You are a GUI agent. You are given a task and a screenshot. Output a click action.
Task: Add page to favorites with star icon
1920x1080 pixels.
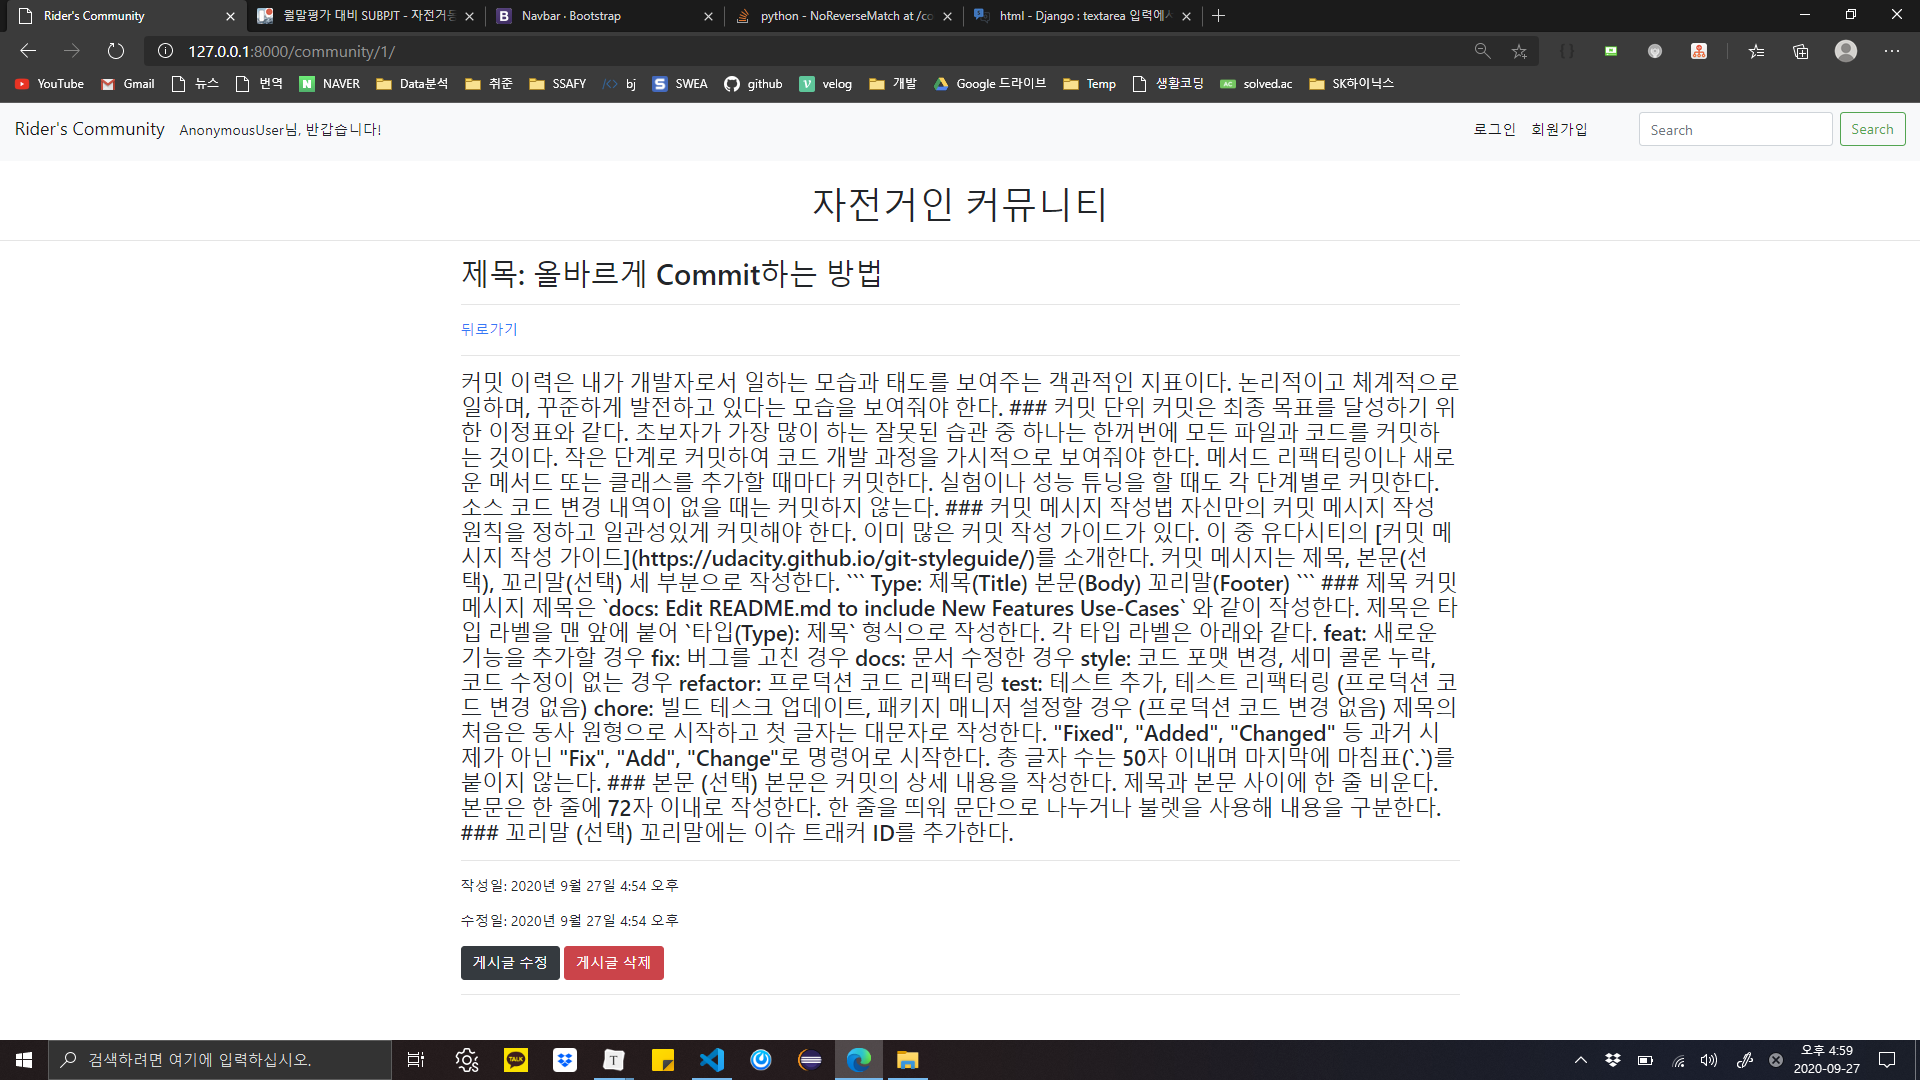pyautogui.click(x=1519, y=51)
